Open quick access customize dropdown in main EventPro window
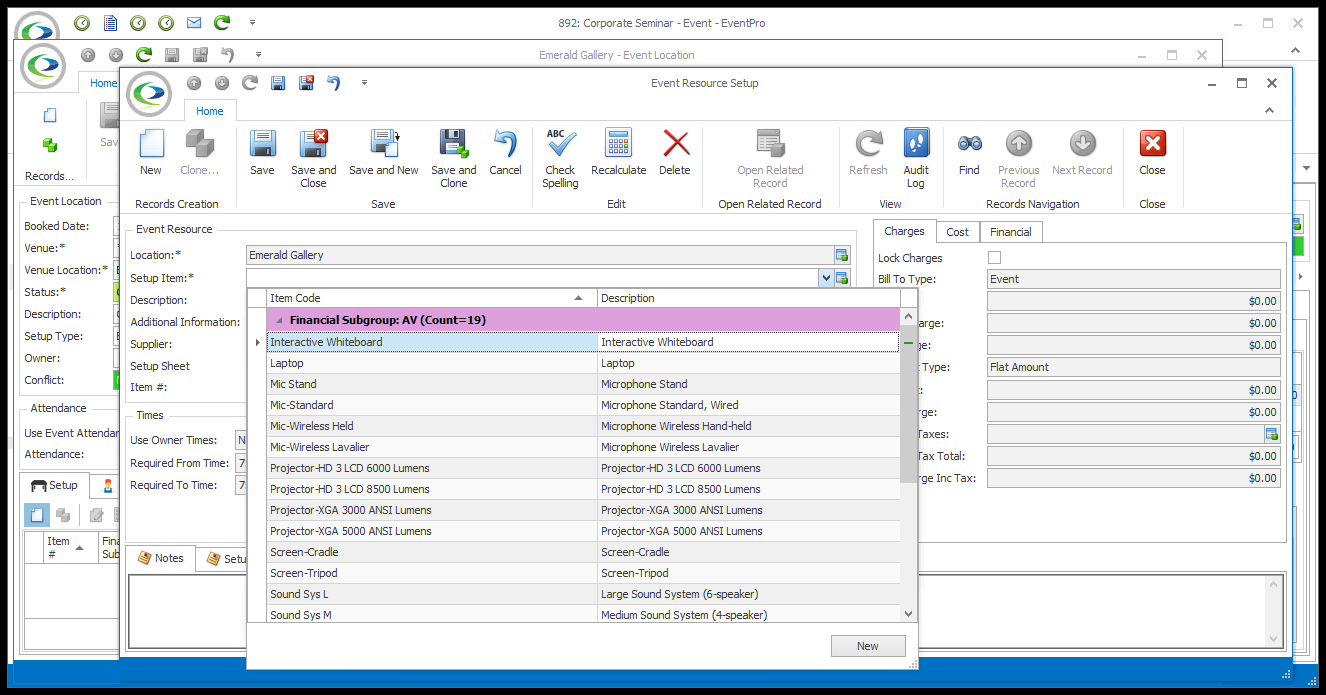This screenshot has width=1326, height=695. click(252, 22)
